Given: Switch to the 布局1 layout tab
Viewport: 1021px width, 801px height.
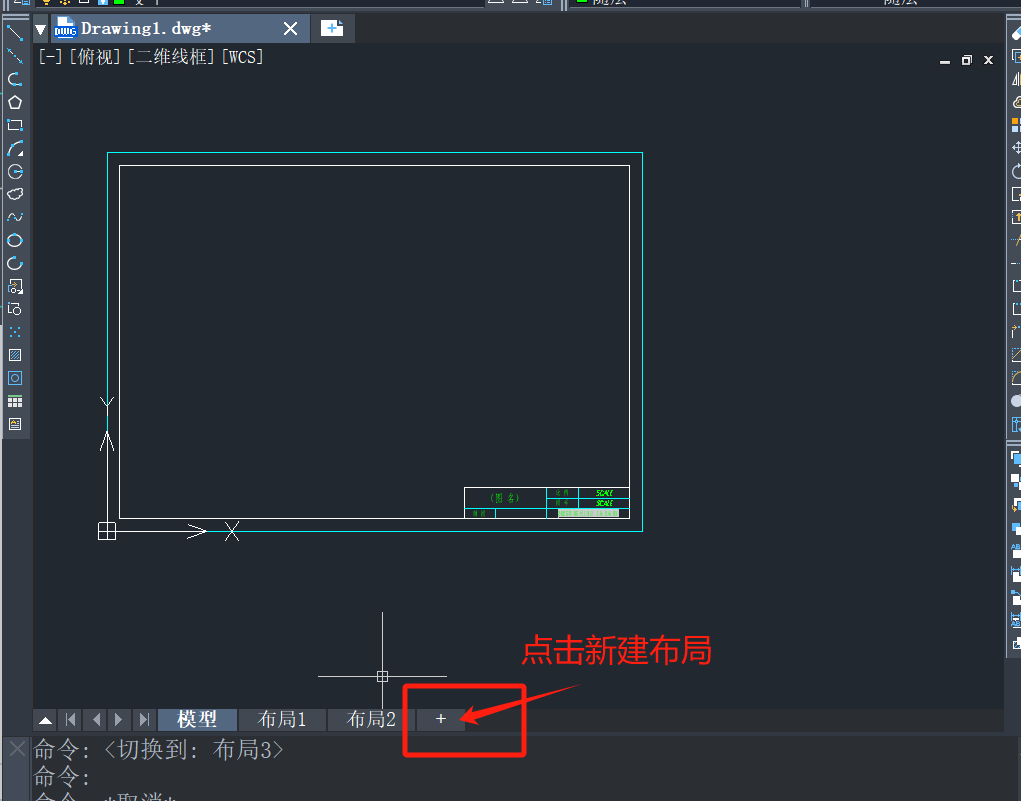Looking at the screenshot, I should pos(282,719).
